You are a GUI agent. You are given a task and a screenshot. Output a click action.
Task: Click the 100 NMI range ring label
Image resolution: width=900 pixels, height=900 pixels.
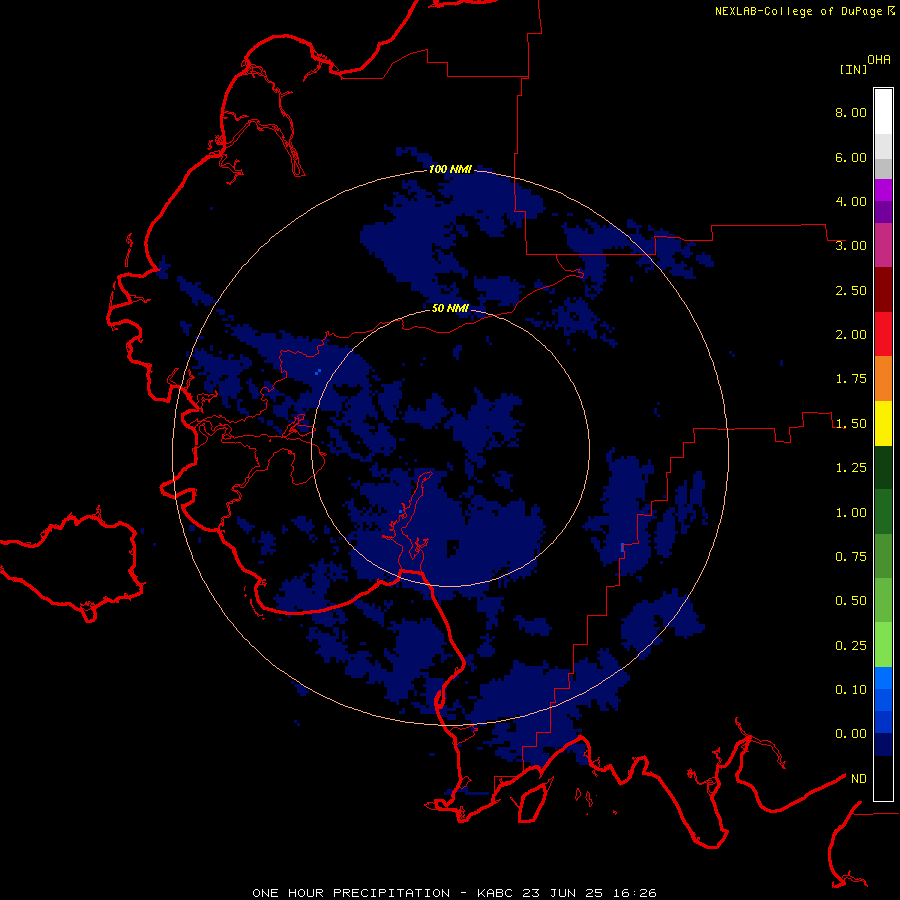click(450, 169)
